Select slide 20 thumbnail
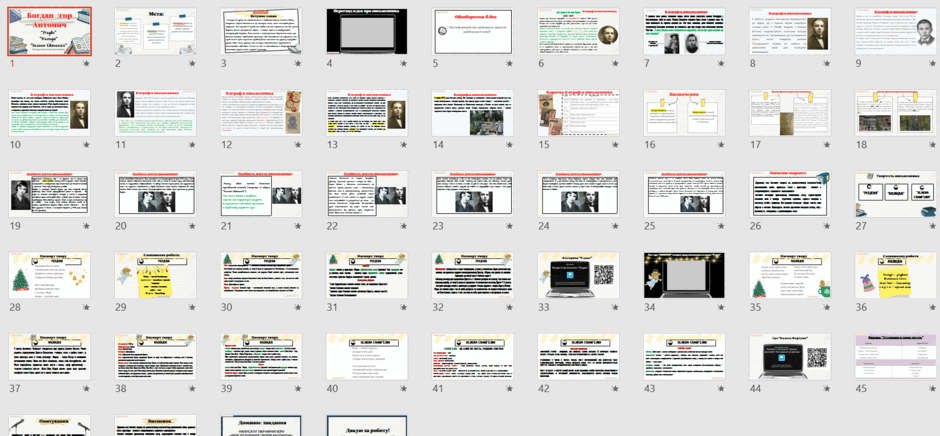This screenshot has height=436, width=940. (x=156, y=194)
